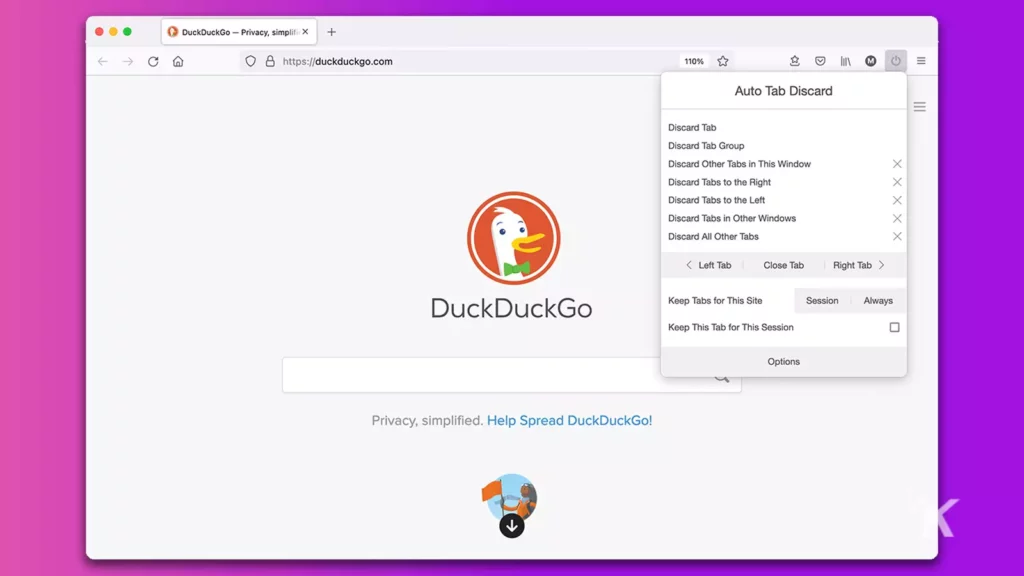Image resolution: width=1024 pixels, height=576 pixels.
Task: Click the Auto Tab Discard title
Action: 784,91
